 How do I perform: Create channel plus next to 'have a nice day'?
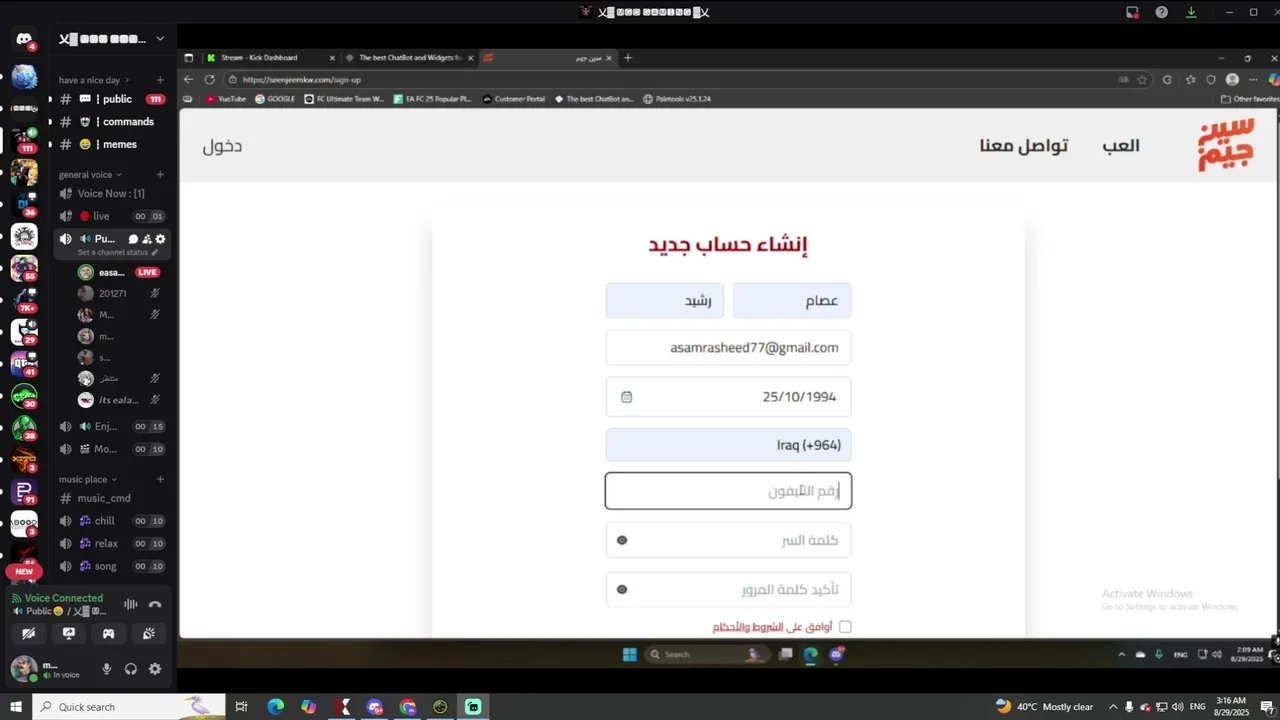[x=160, y=80]
